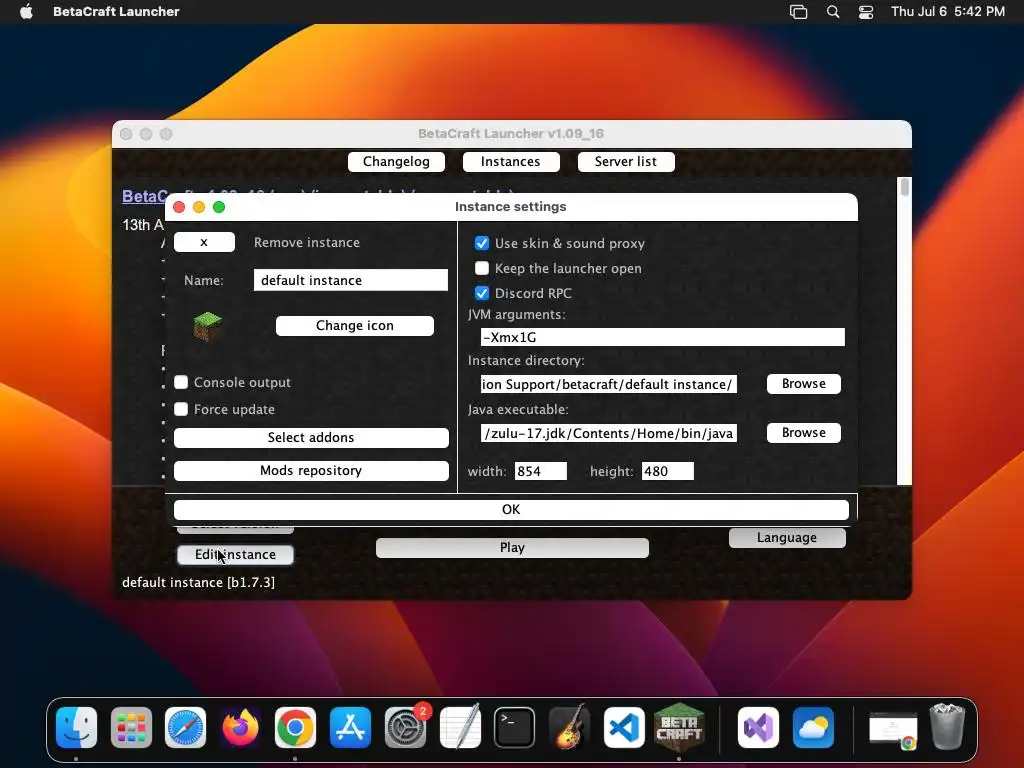Open System Settings with badge in dock
This screenshot has width=1024, height=768.
point(405,727)
